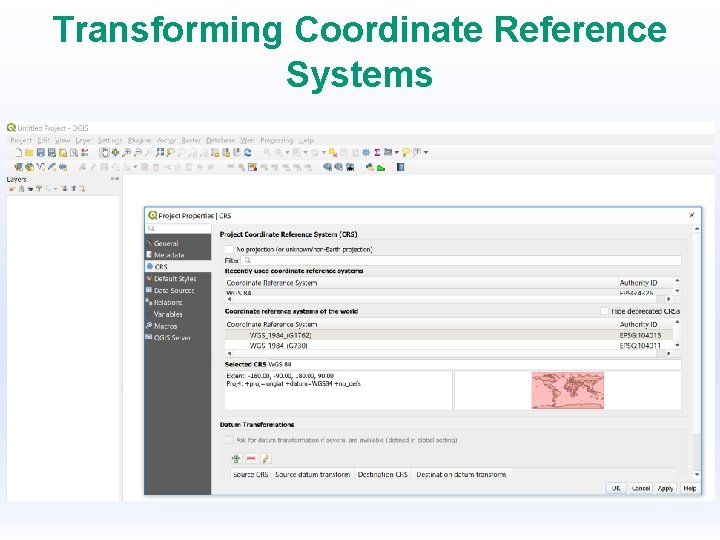Viewport: 720px width, 540px height.
Task: Click the Zoom In magnifier icon
Action: [x=126, y=153]
